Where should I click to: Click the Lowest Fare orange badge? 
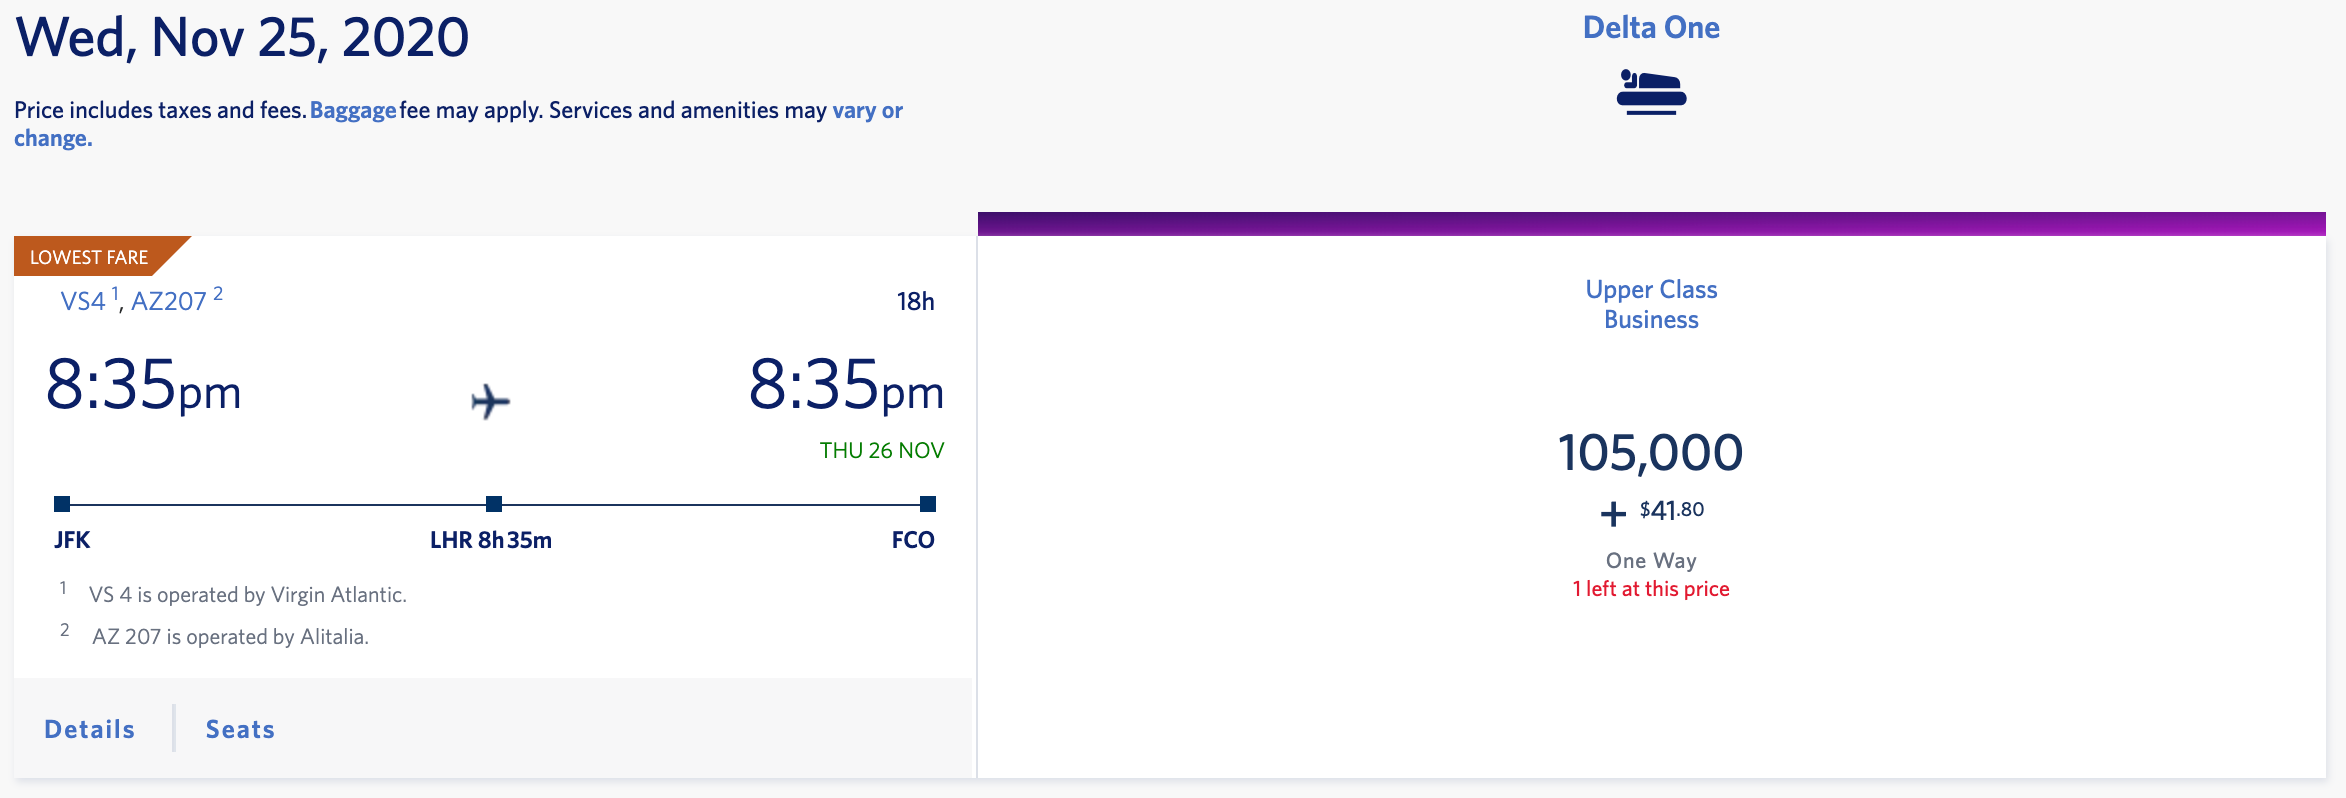click(89, 257)
